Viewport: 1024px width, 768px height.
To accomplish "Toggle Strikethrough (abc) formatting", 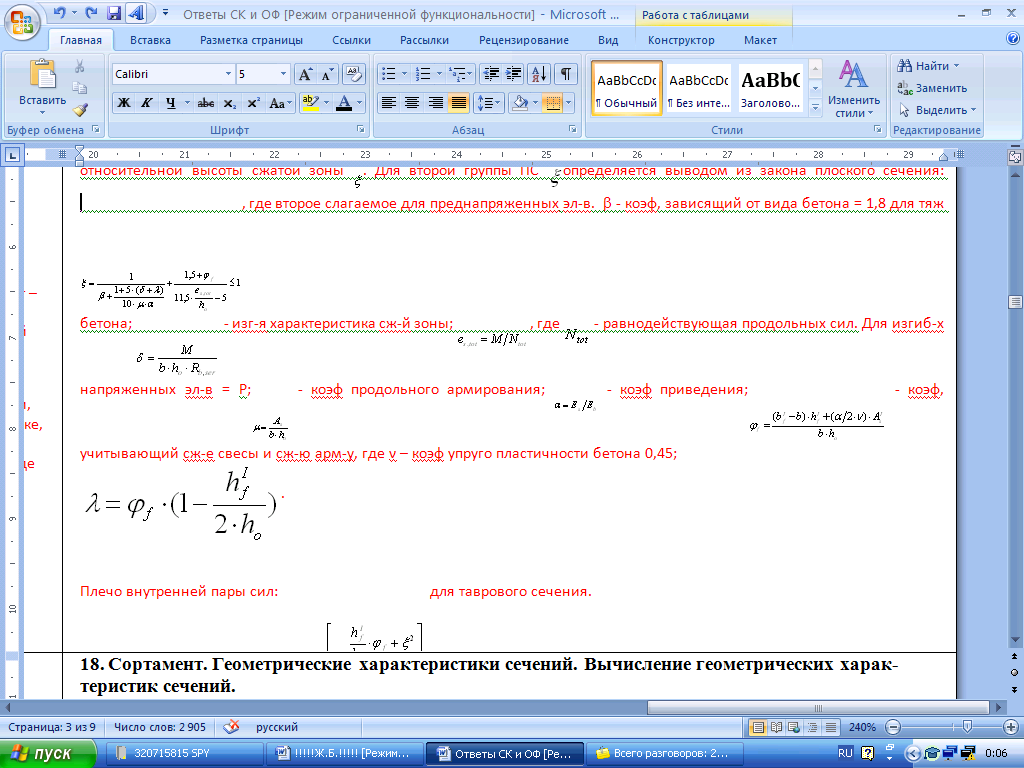I will click(206, 103).
